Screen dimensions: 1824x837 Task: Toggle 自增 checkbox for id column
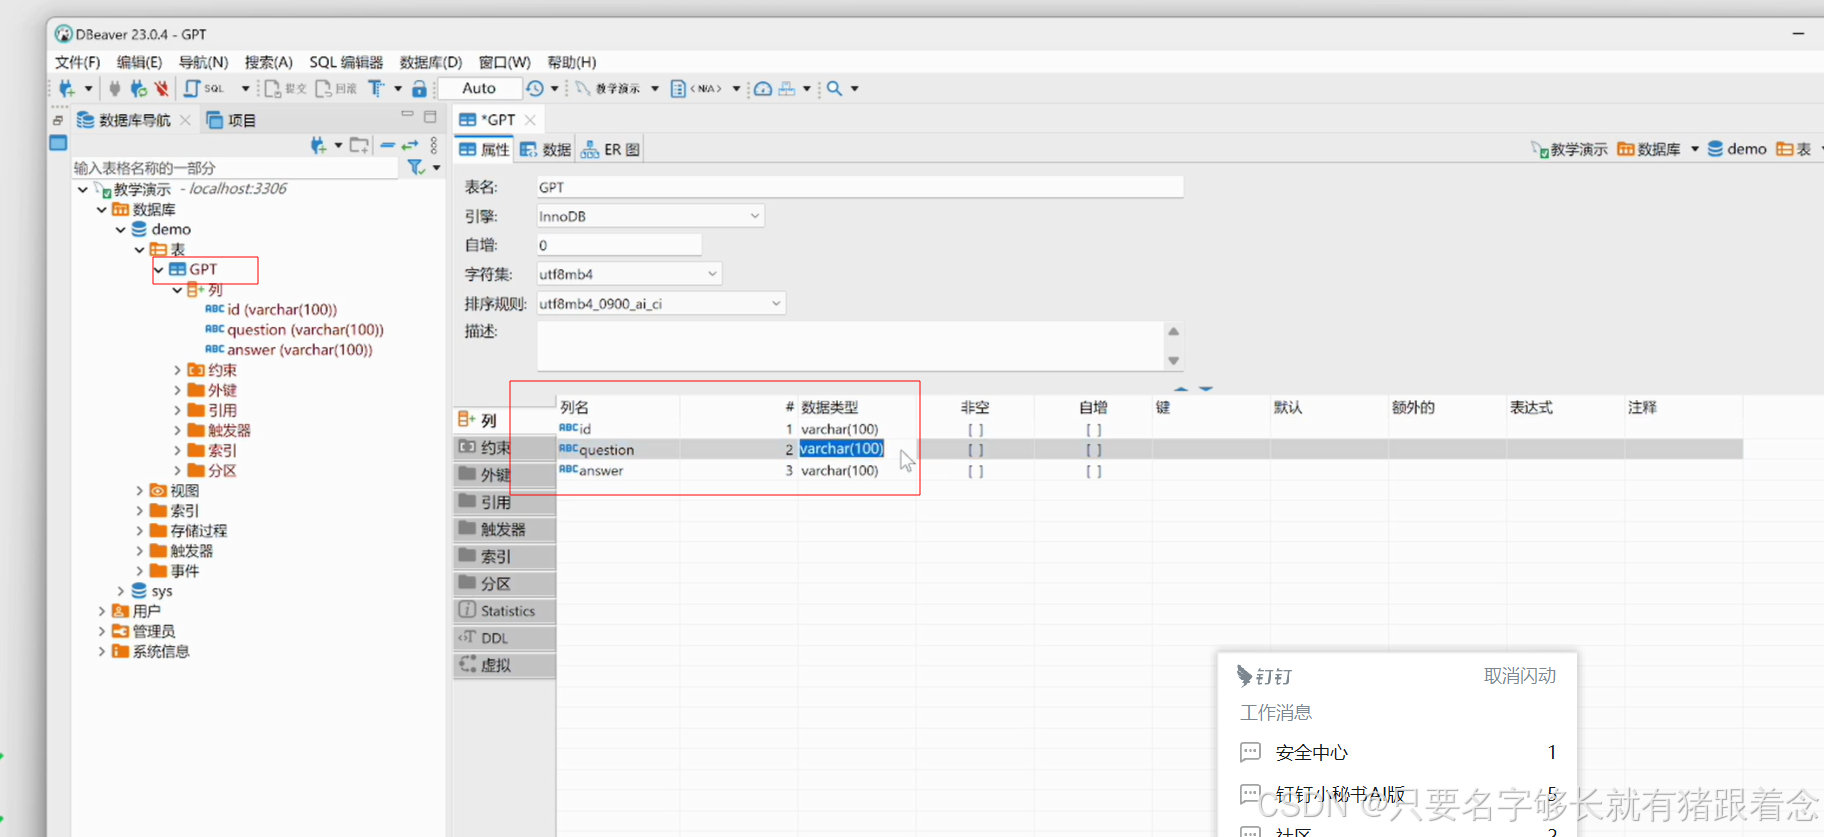[1094, 429]
